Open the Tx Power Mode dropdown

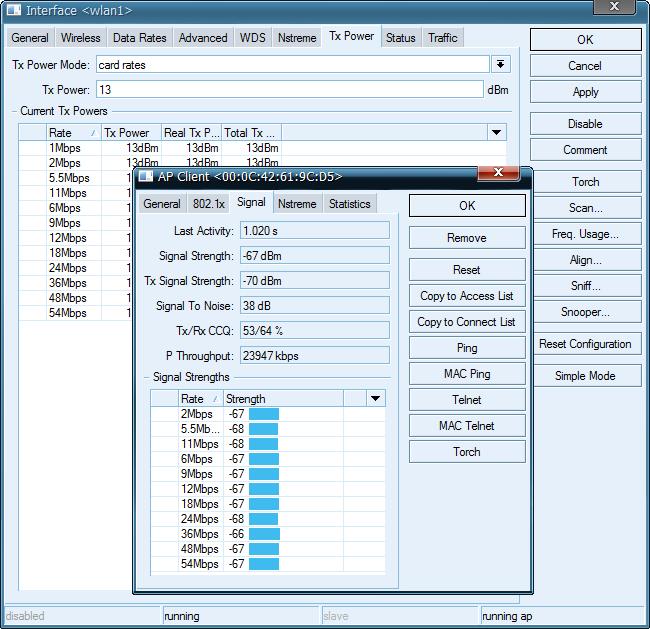pos(501,64)
